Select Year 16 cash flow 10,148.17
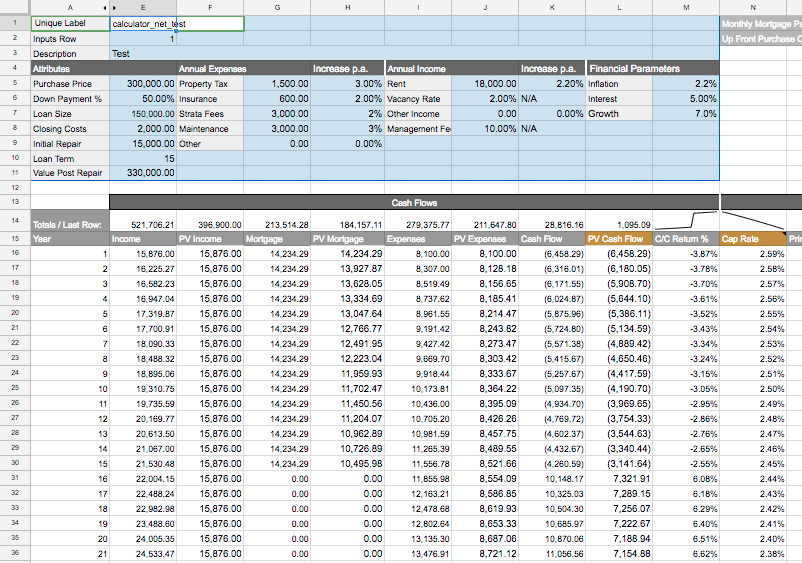The width and height of the screenshot is (802, 563). tap(552, 479)
